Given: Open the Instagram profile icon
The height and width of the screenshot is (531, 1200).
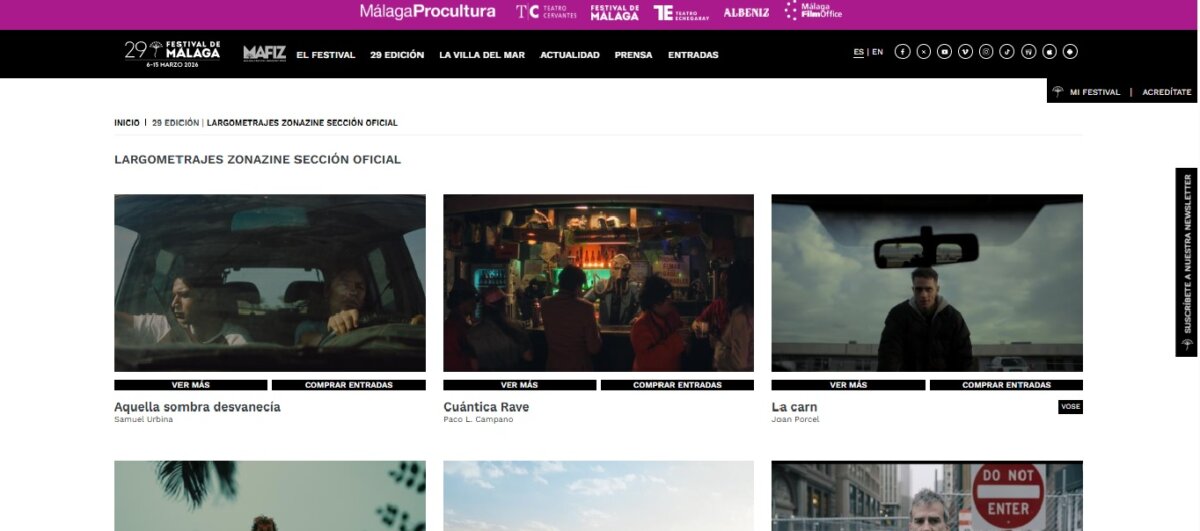Looking at the screenshot, I should click(986, 52).
